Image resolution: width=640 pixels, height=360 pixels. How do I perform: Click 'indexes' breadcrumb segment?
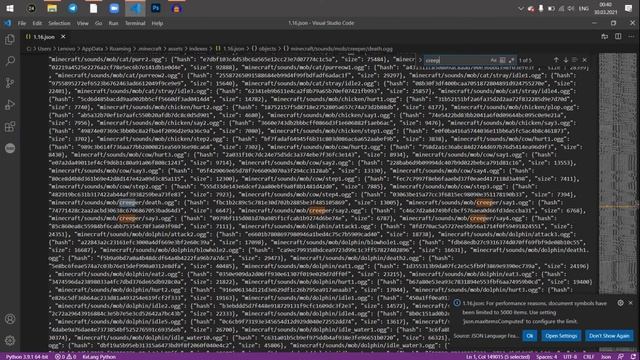tap(198, 49)
